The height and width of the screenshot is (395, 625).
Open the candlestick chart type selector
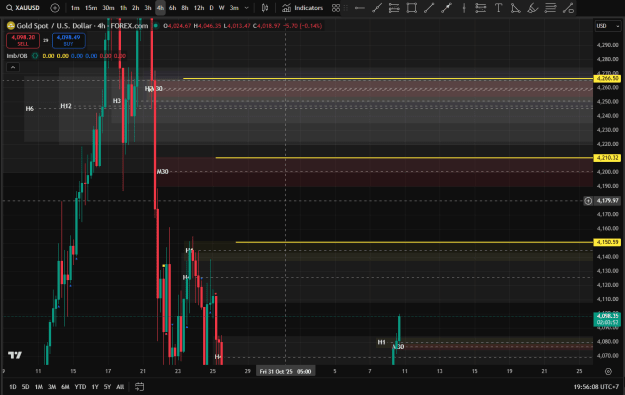(x=265, y=8)
